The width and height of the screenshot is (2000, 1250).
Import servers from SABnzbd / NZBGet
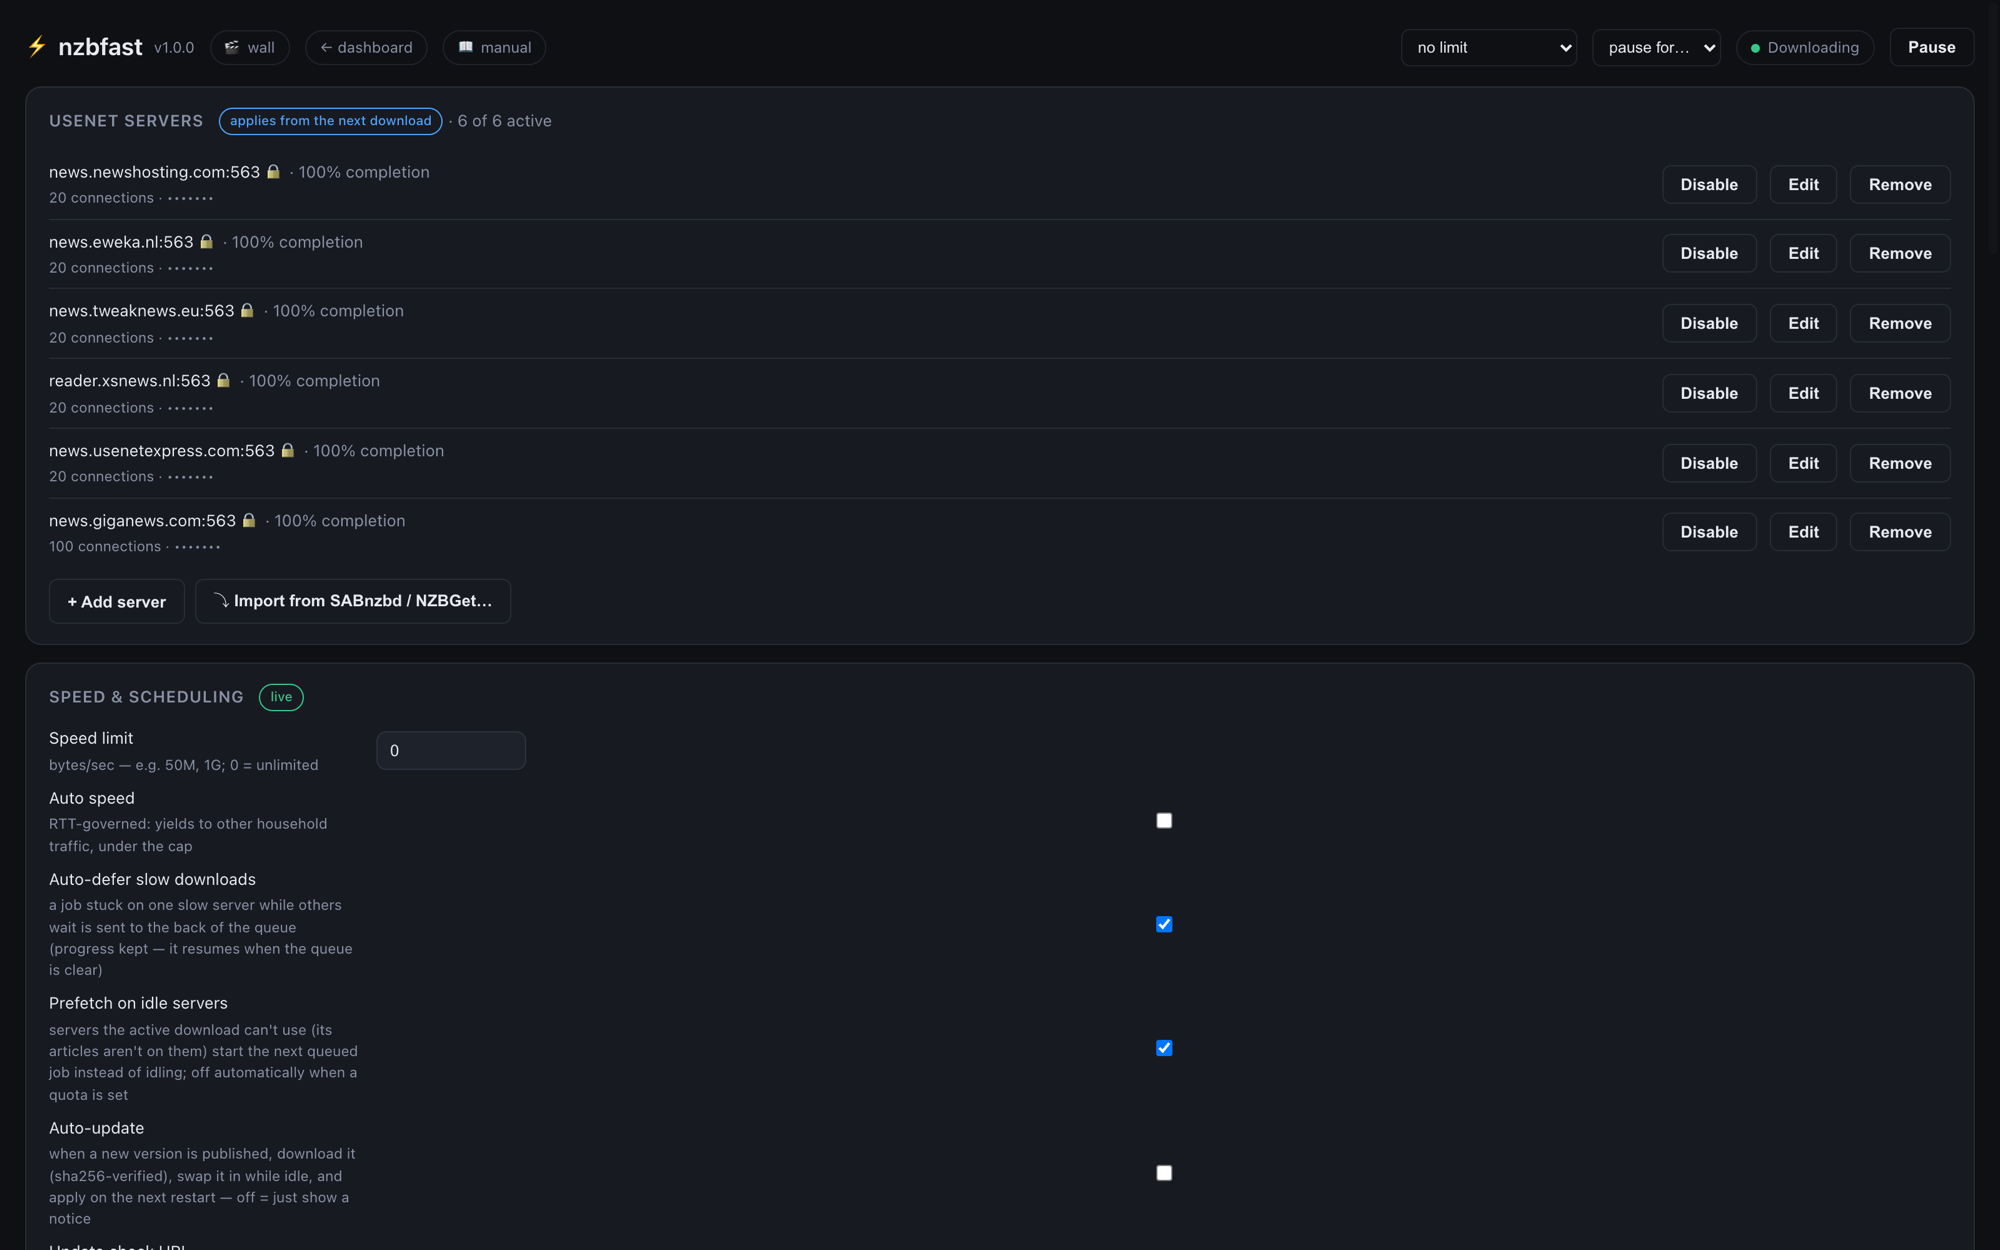tap(353, 601)
